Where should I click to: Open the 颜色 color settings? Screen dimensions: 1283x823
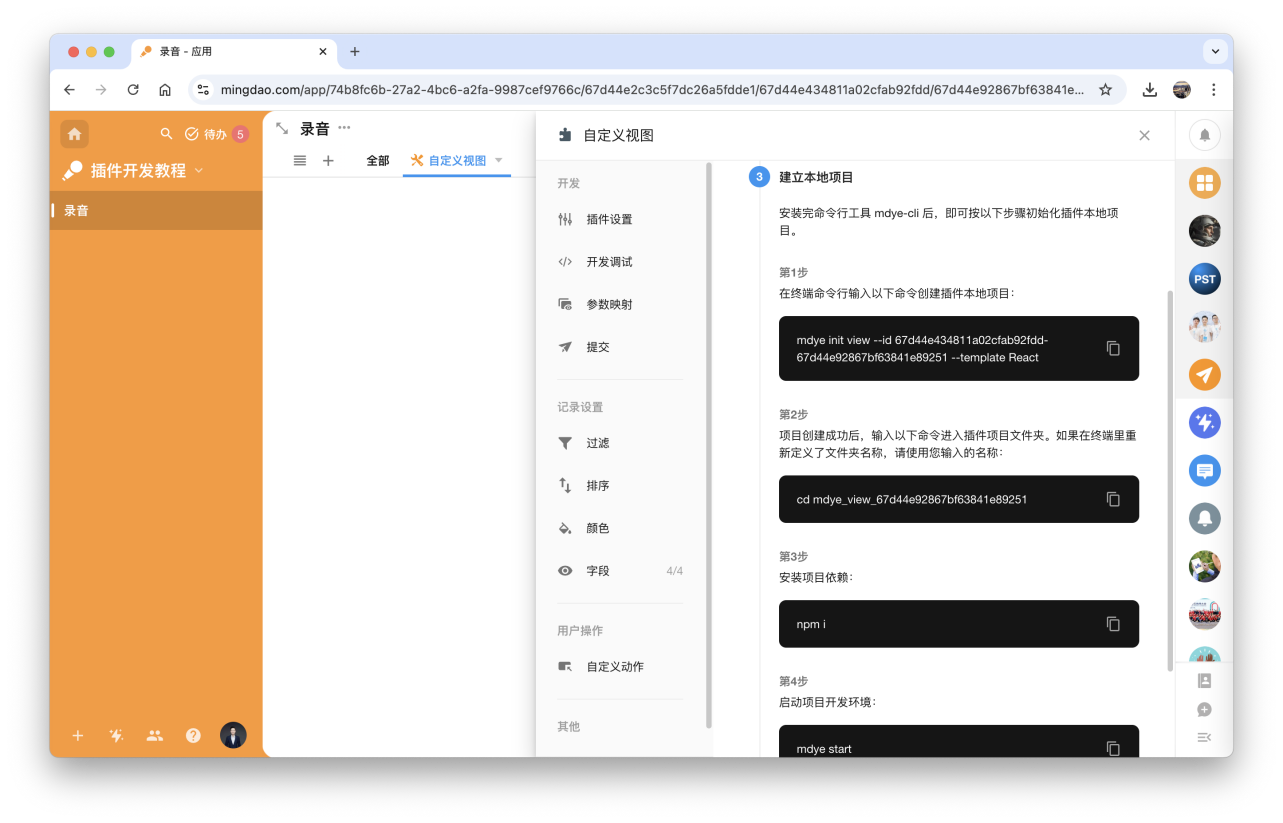[x=598, y=528]
